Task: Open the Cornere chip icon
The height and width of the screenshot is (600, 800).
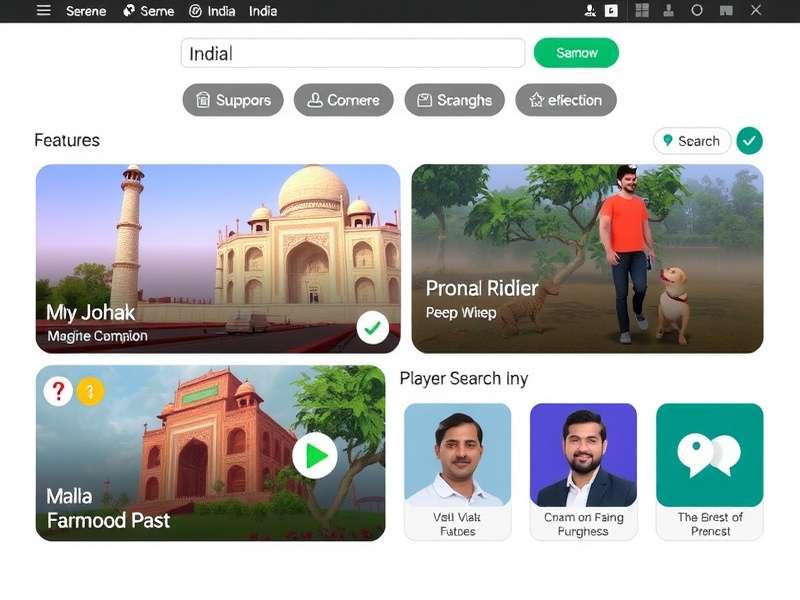Action: (315, 100)
